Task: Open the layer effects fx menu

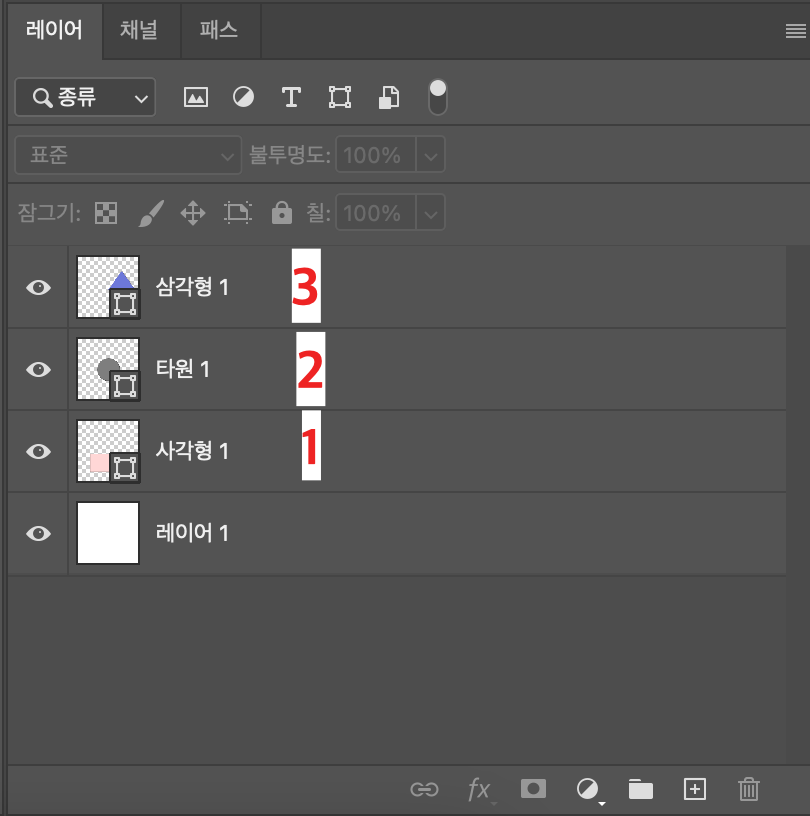Action: coord(480,789)
